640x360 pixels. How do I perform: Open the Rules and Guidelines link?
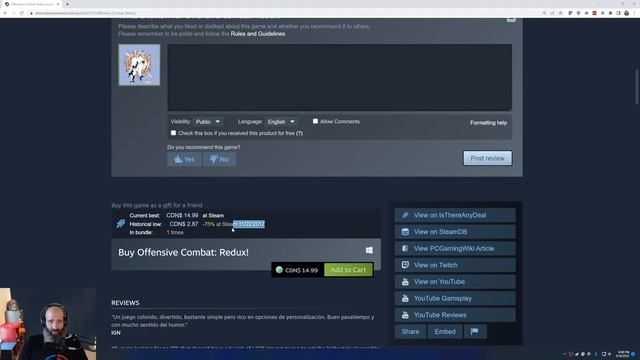click(x=258, y=34)
